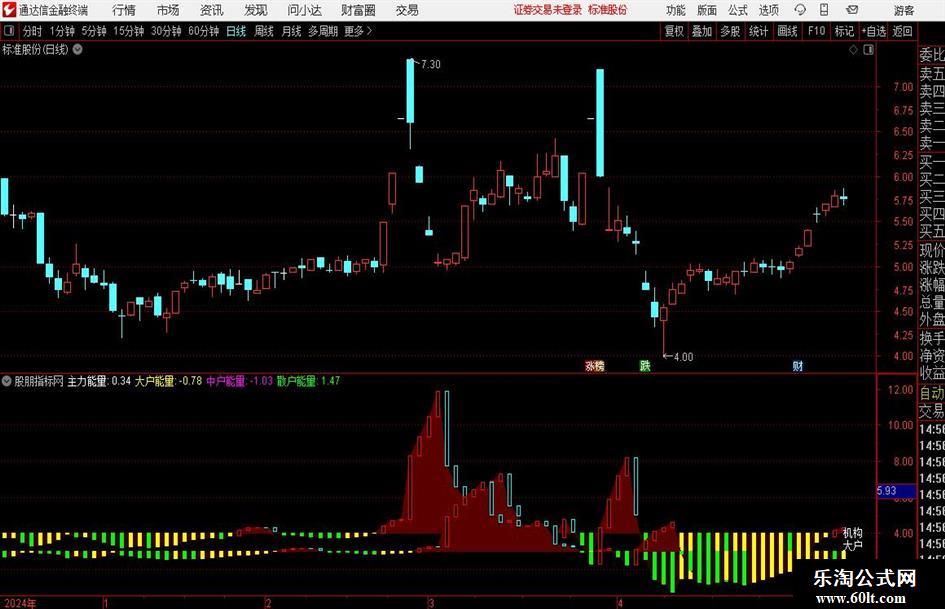The height and width of the screenshot is (609, 945).
Task: Click the 财 finance marker on the chart
Action: [x=797, y=366]
